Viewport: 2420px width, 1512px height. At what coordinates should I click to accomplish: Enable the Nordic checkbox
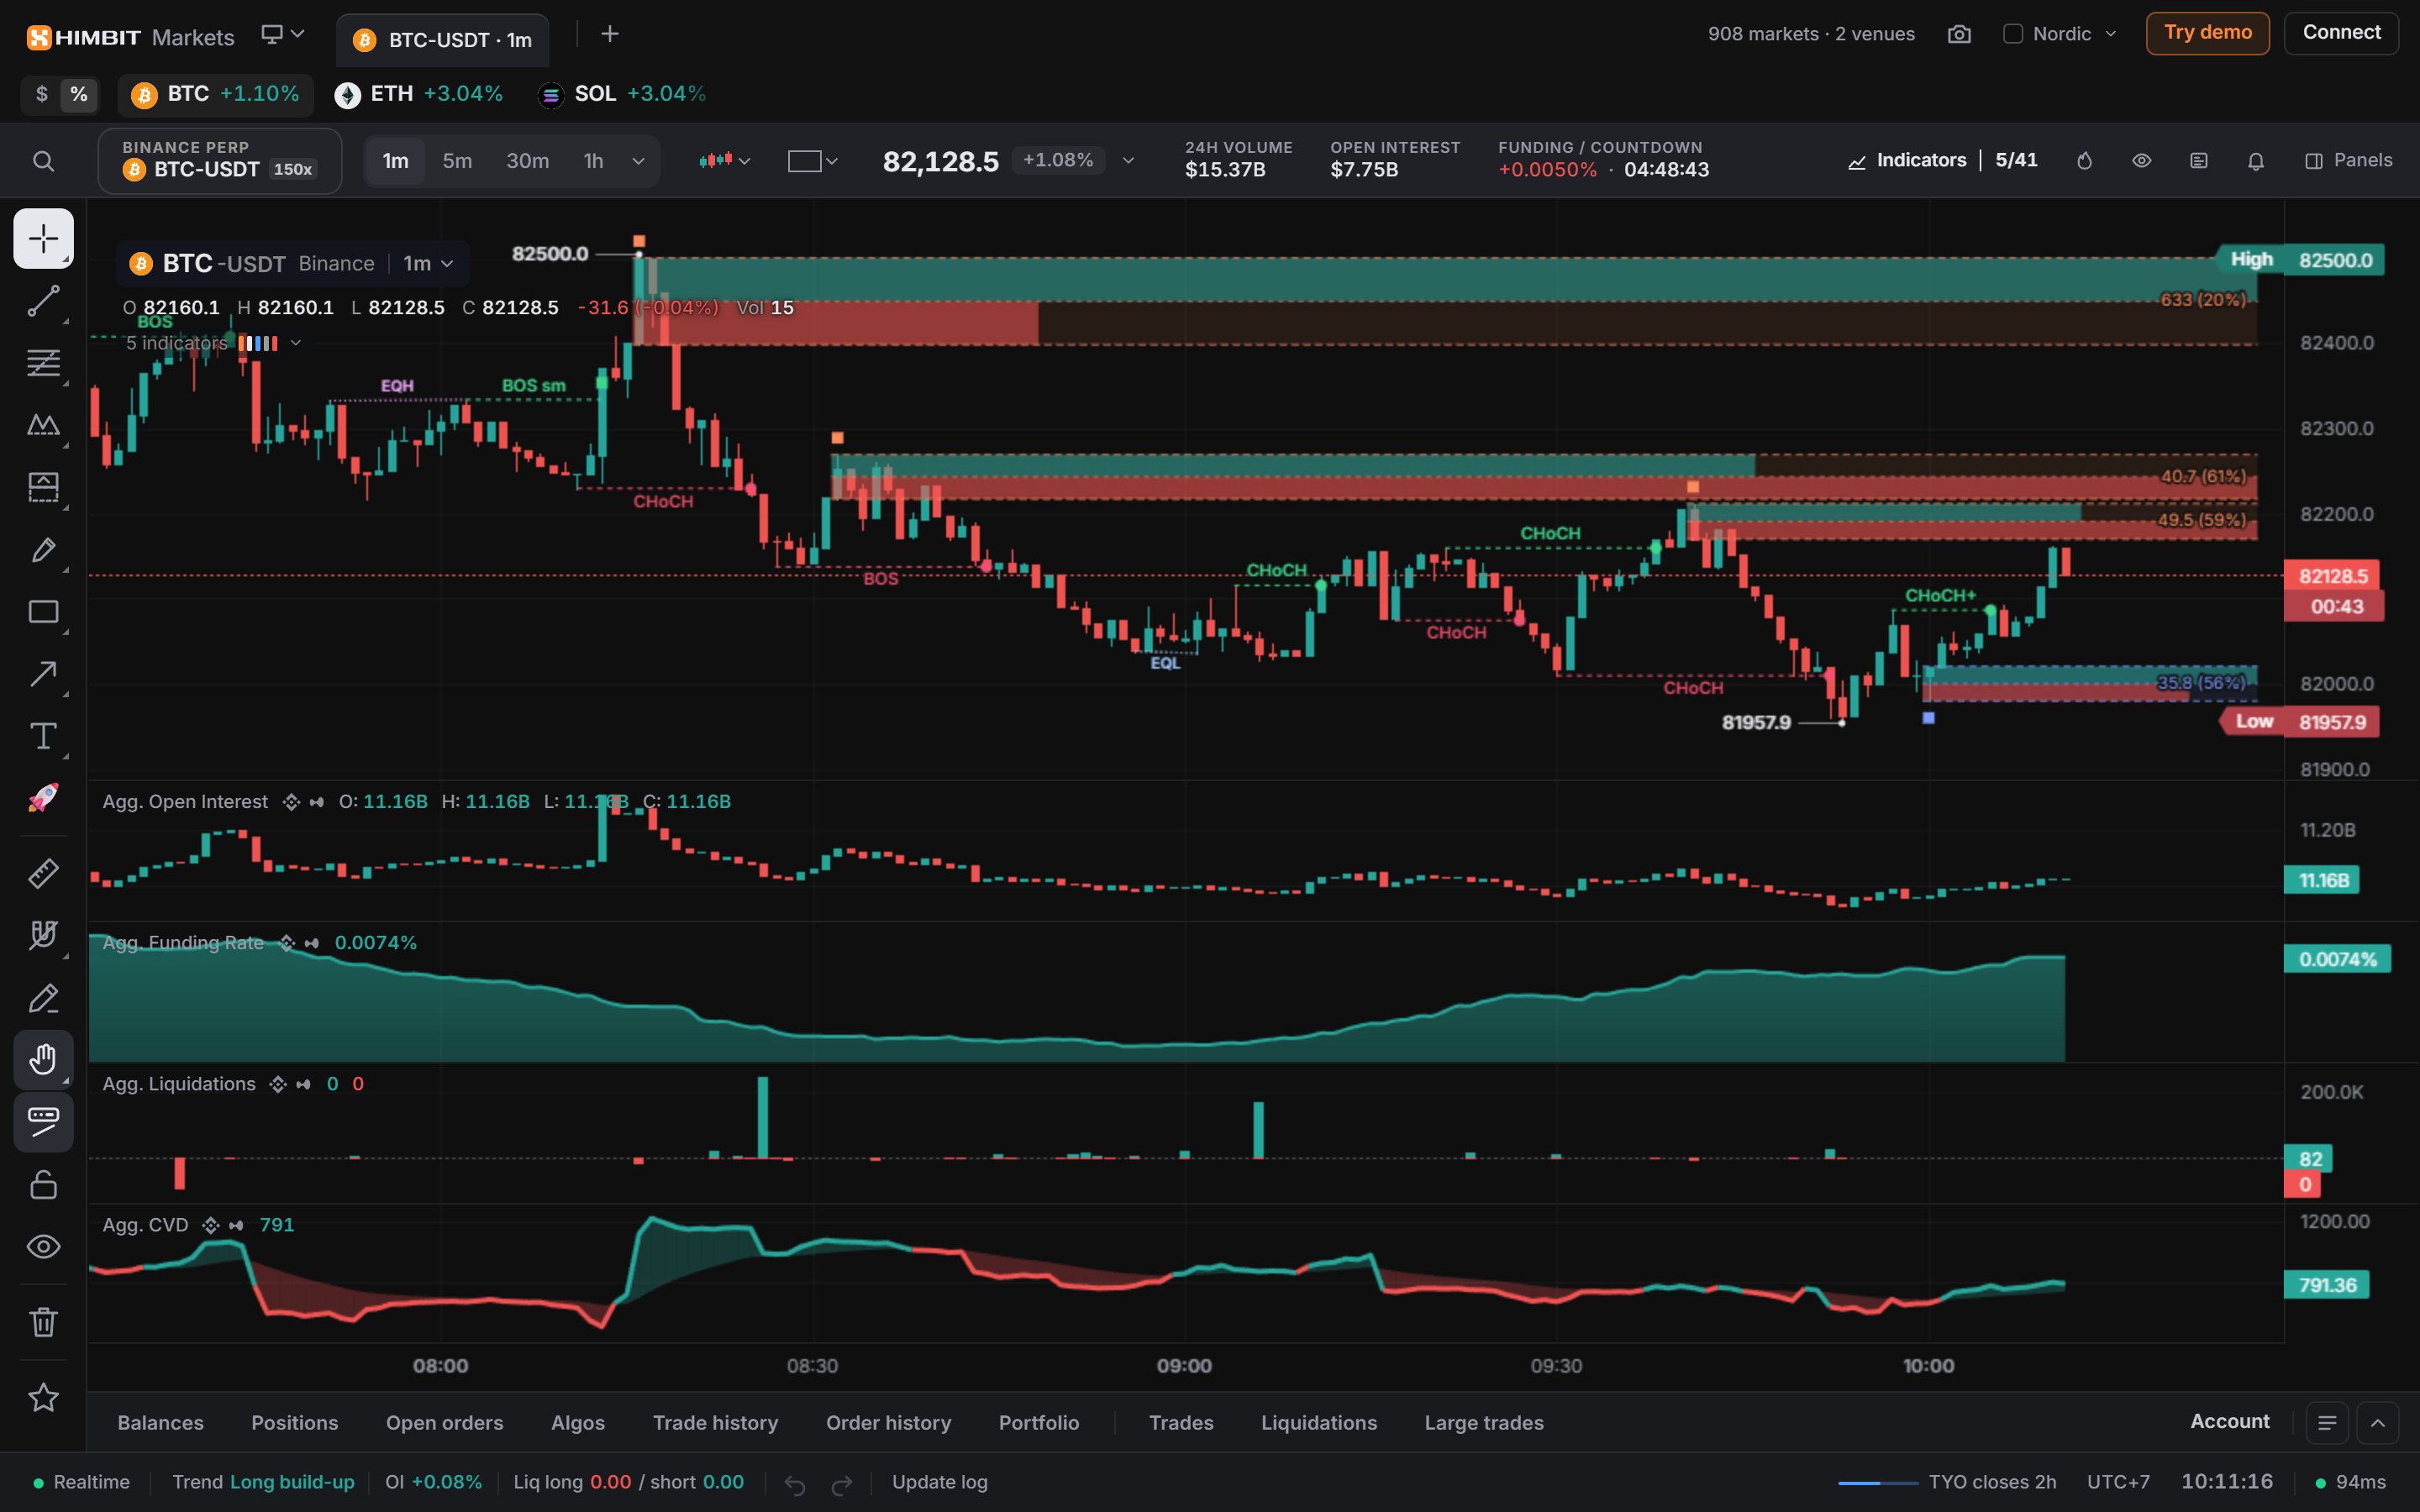pos(2013,34)
